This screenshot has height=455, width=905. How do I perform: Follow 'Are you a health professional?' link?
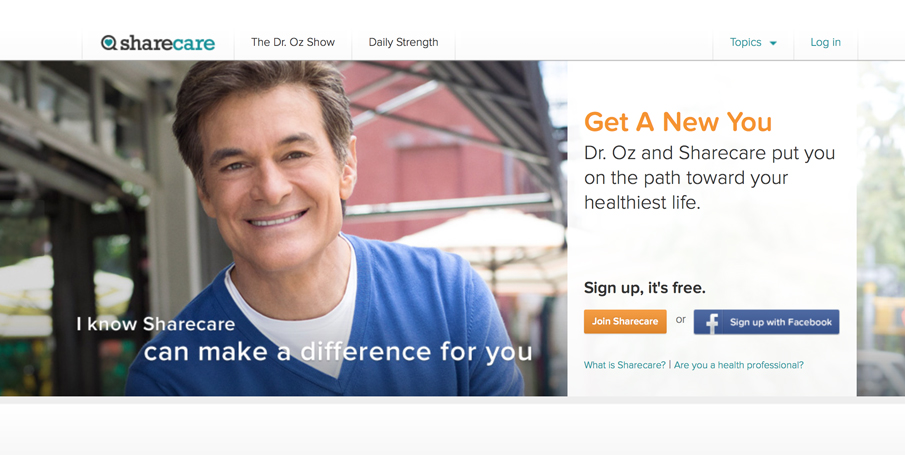point(738,365)
